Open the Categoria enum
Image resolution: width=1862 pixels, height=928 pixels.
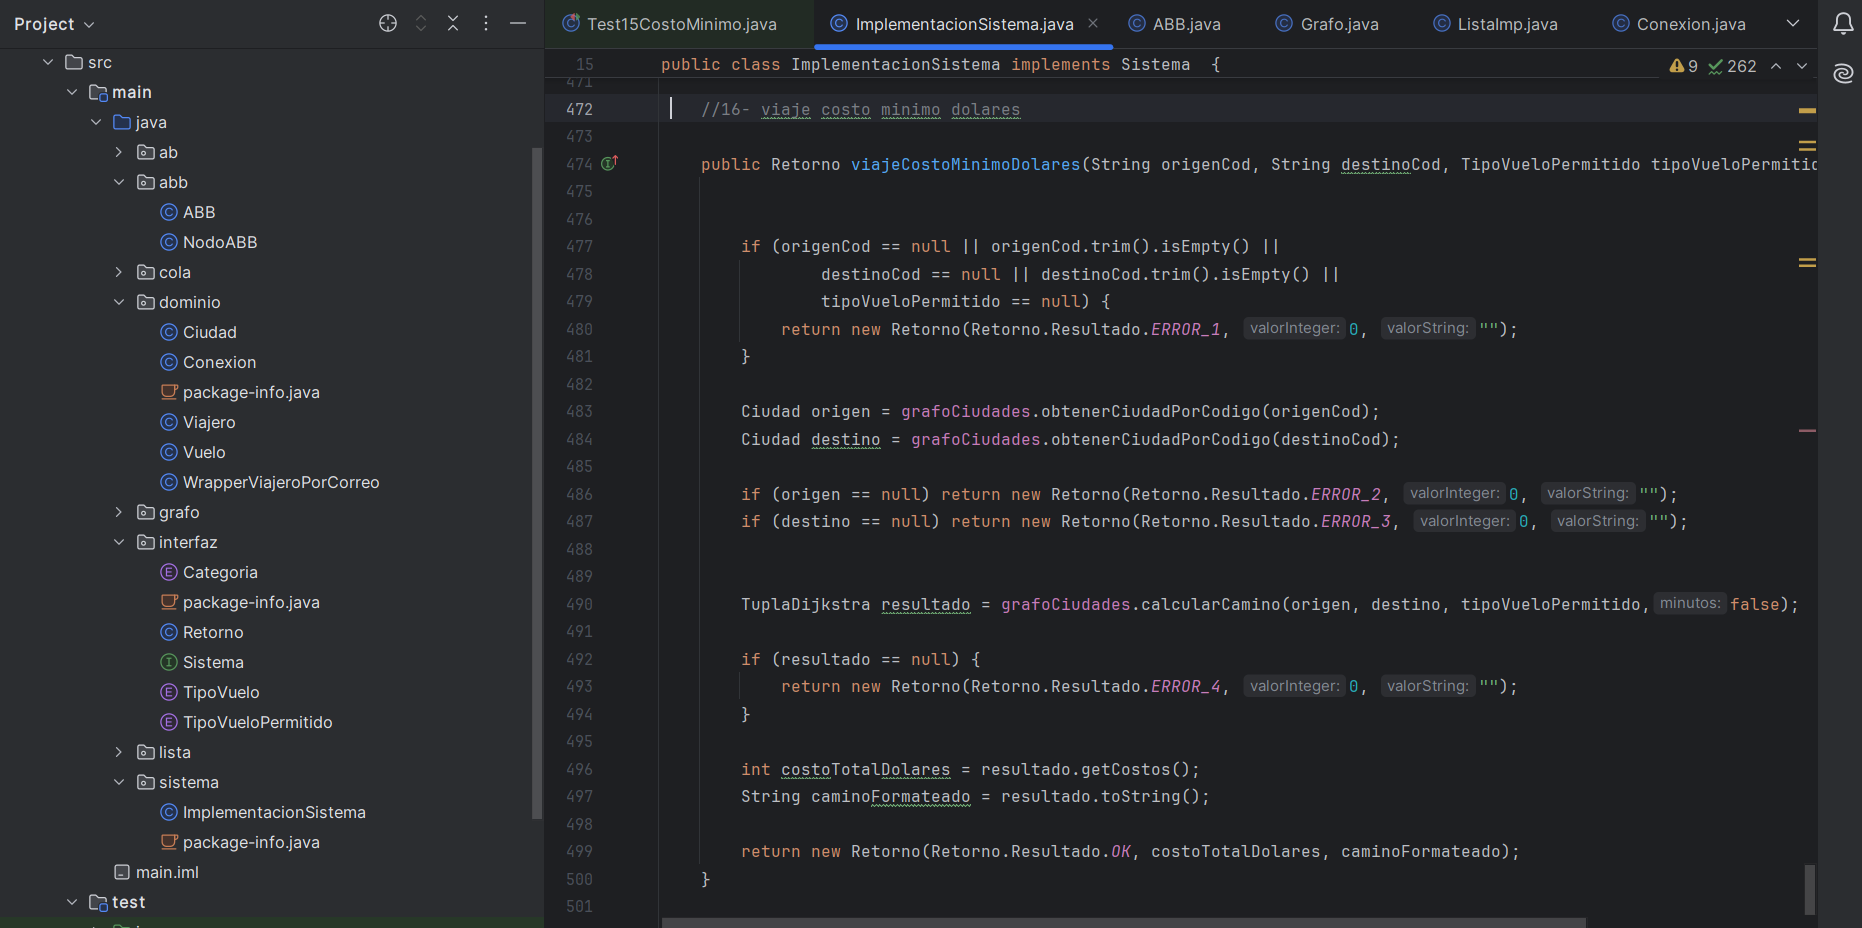(209, 572)
